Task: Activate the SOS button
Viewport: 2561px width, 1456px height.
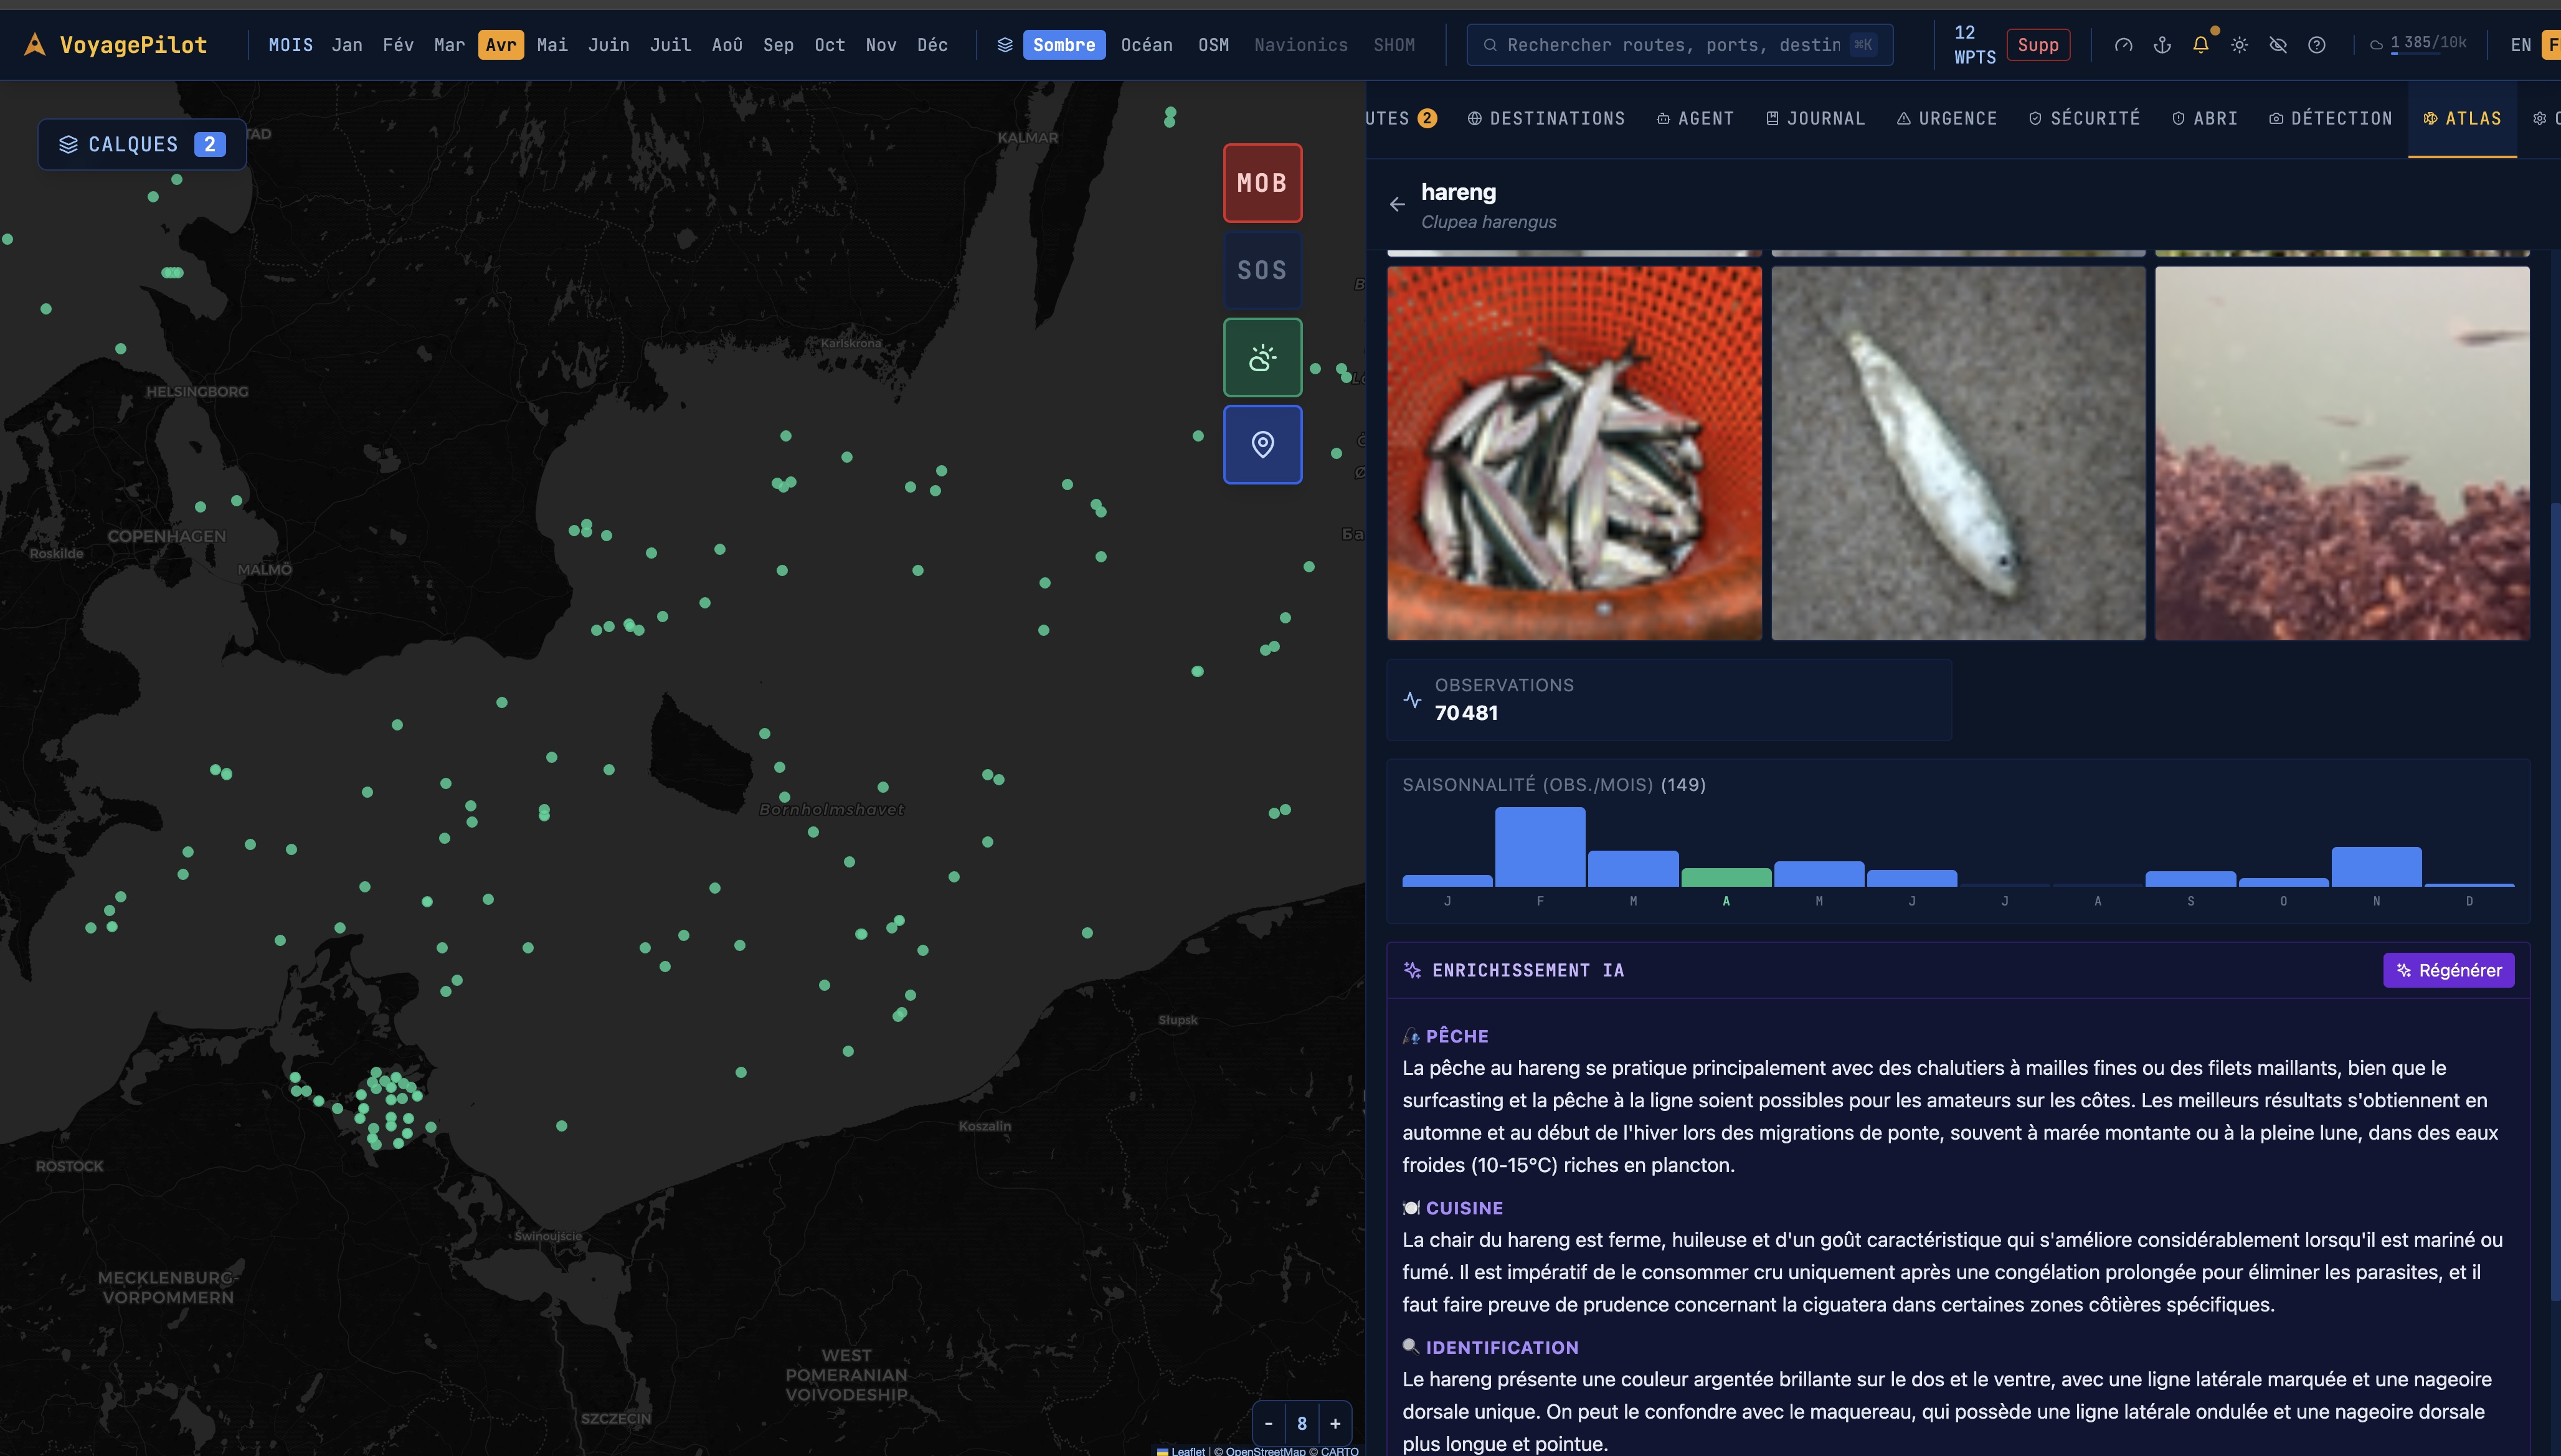Action: [x=1262, y=270]
